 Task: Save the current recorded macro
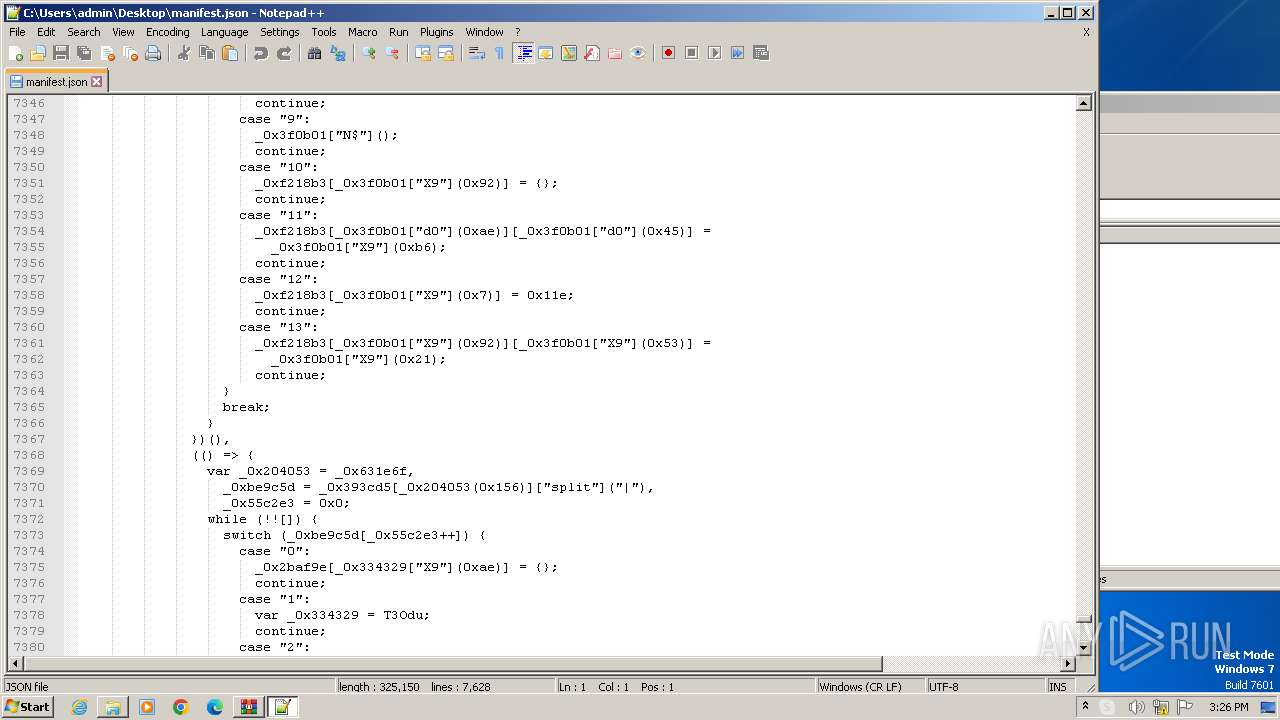tap(761, 53)
